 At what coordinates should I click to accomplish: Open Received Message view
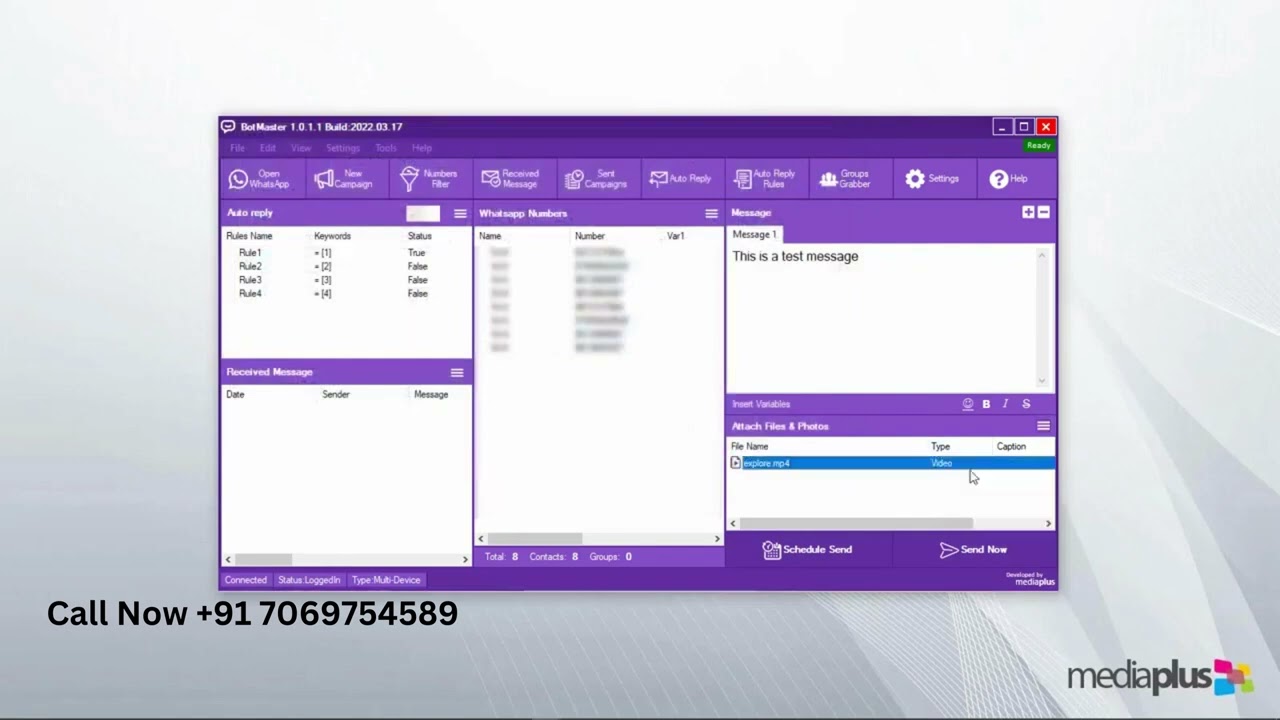511,179
